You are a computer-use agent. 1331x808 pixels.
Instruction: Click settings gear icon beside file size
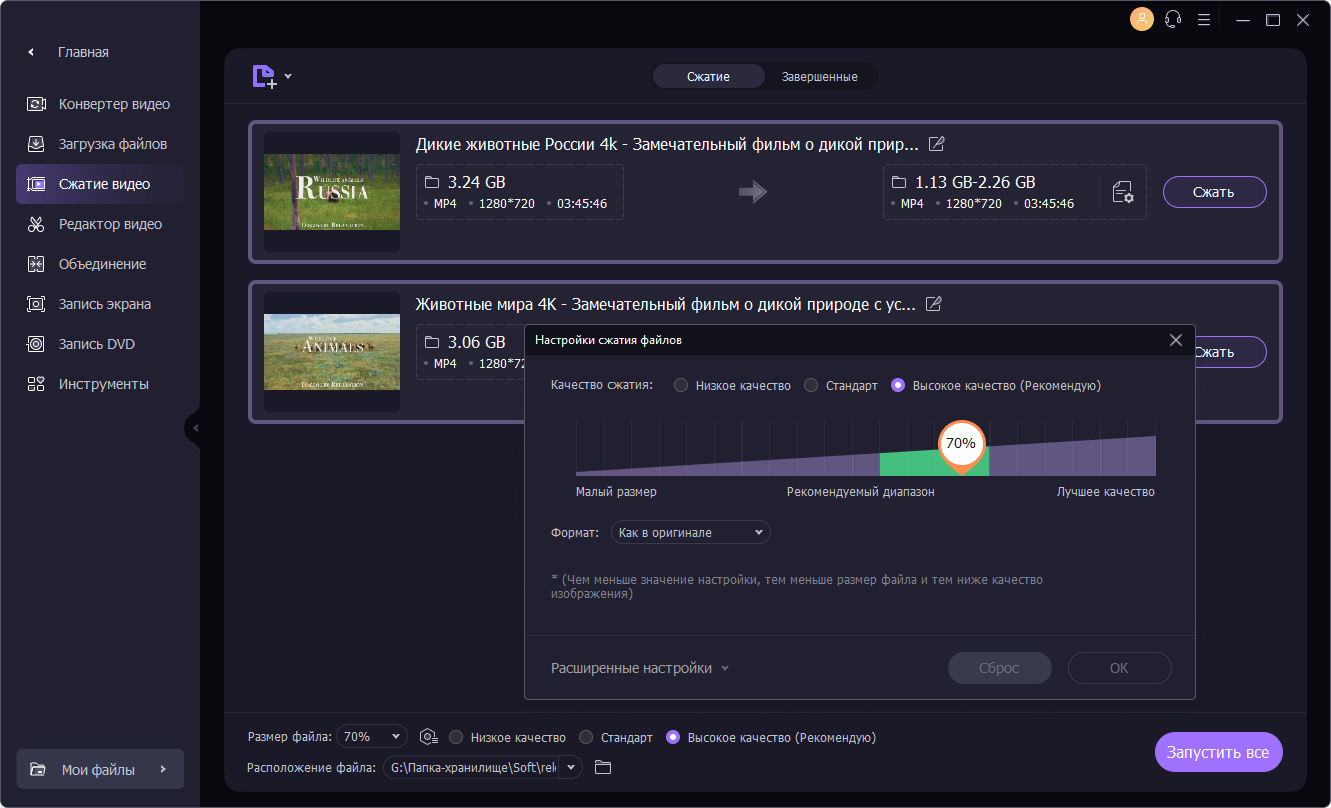click(x=429, y=737)
